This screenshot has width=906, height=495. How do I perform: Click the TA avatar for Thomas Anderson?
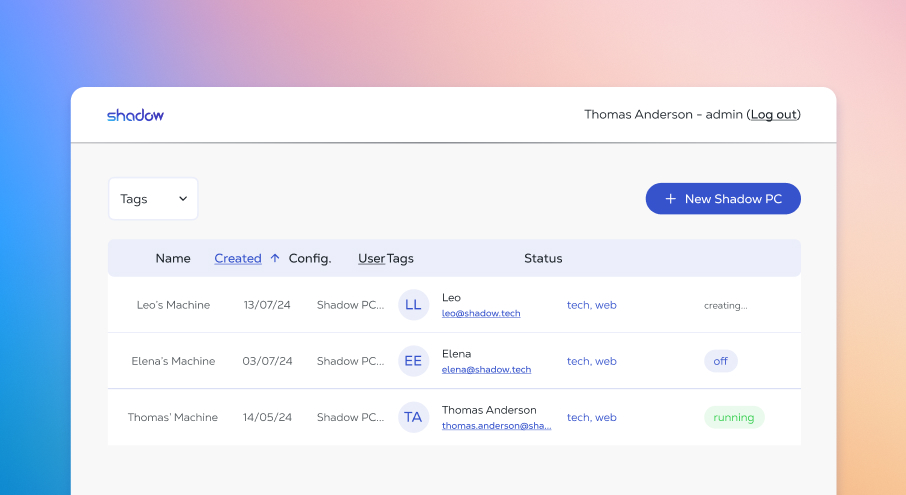coord(413,417)
